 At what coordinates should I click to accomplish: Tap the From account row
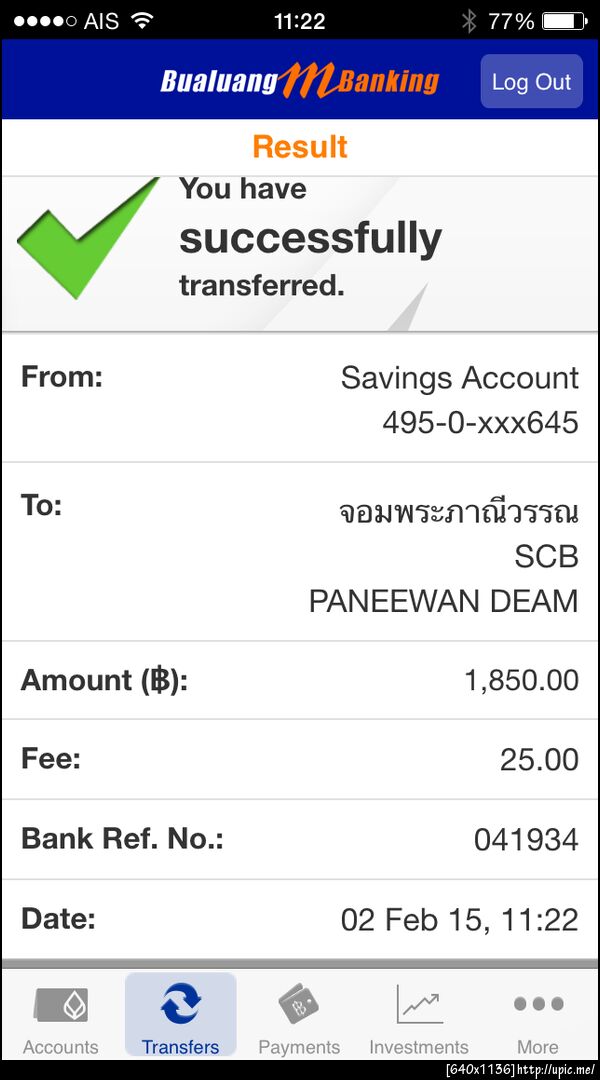point(300,397)
